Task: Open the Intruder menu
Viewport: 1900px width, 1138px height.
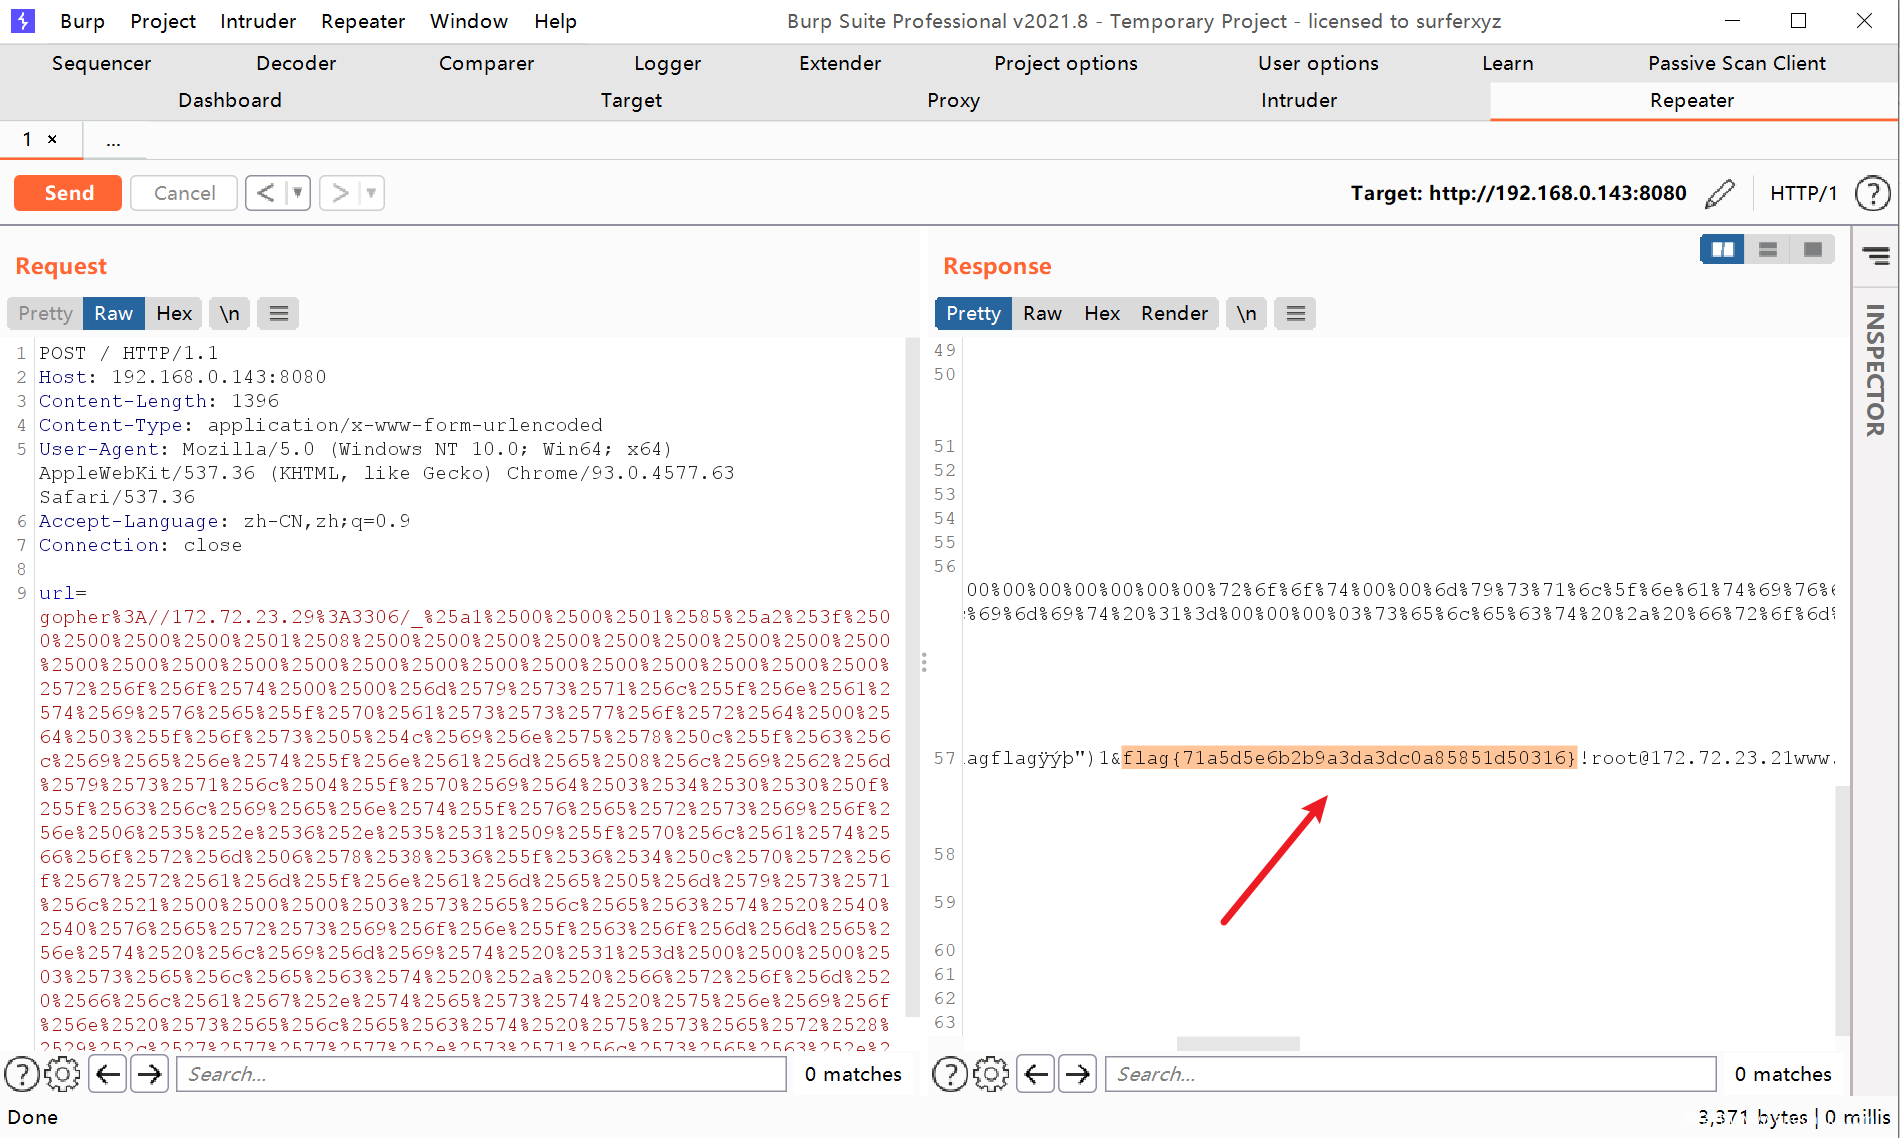Action: click(x=258, y=21)
